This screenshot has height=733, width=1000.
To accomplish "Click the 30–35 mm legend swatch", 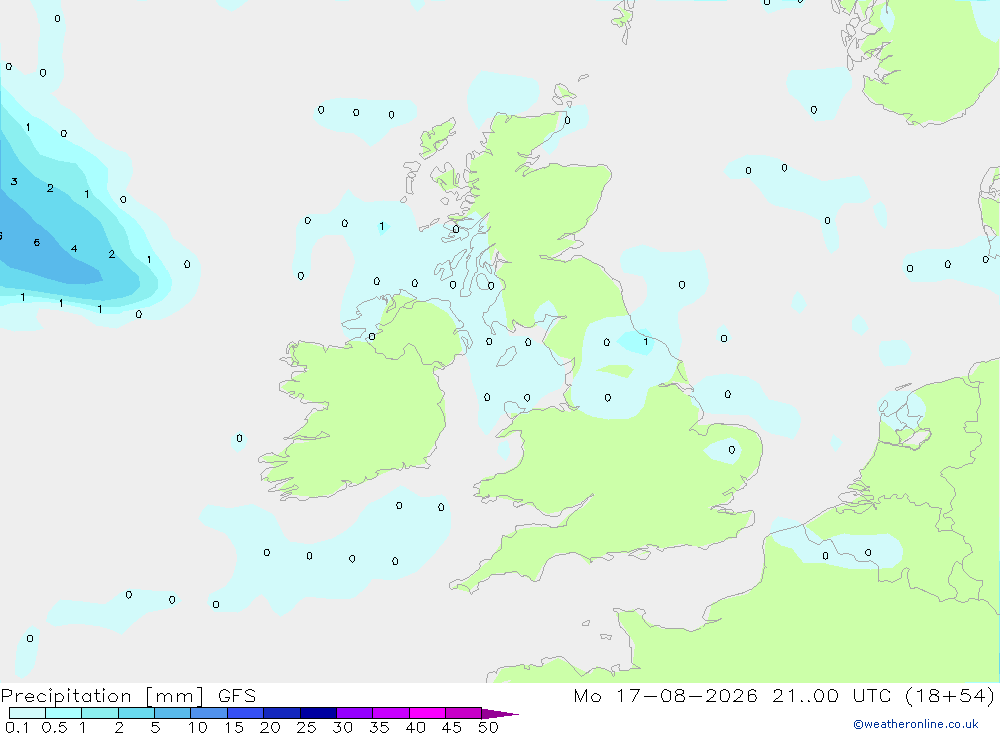I will (x=354, y=713).
